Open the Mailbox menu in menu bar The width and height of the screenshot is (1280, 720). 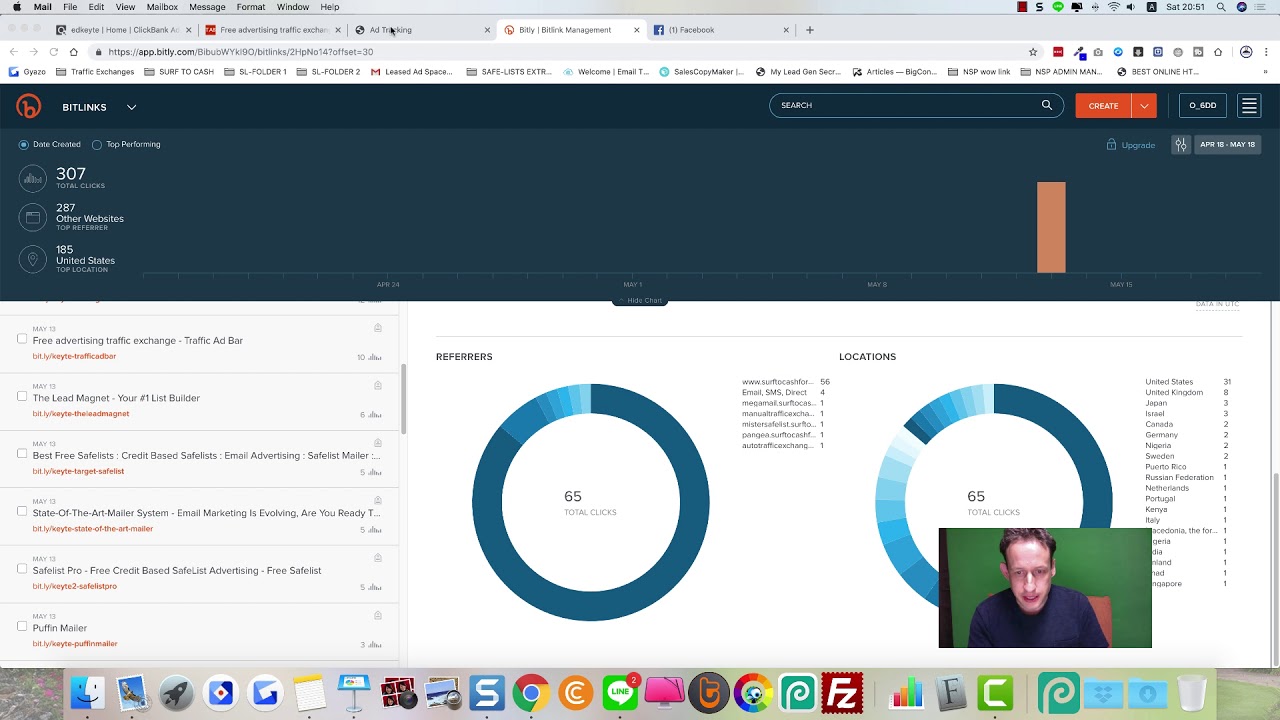[x=162, y=7]
